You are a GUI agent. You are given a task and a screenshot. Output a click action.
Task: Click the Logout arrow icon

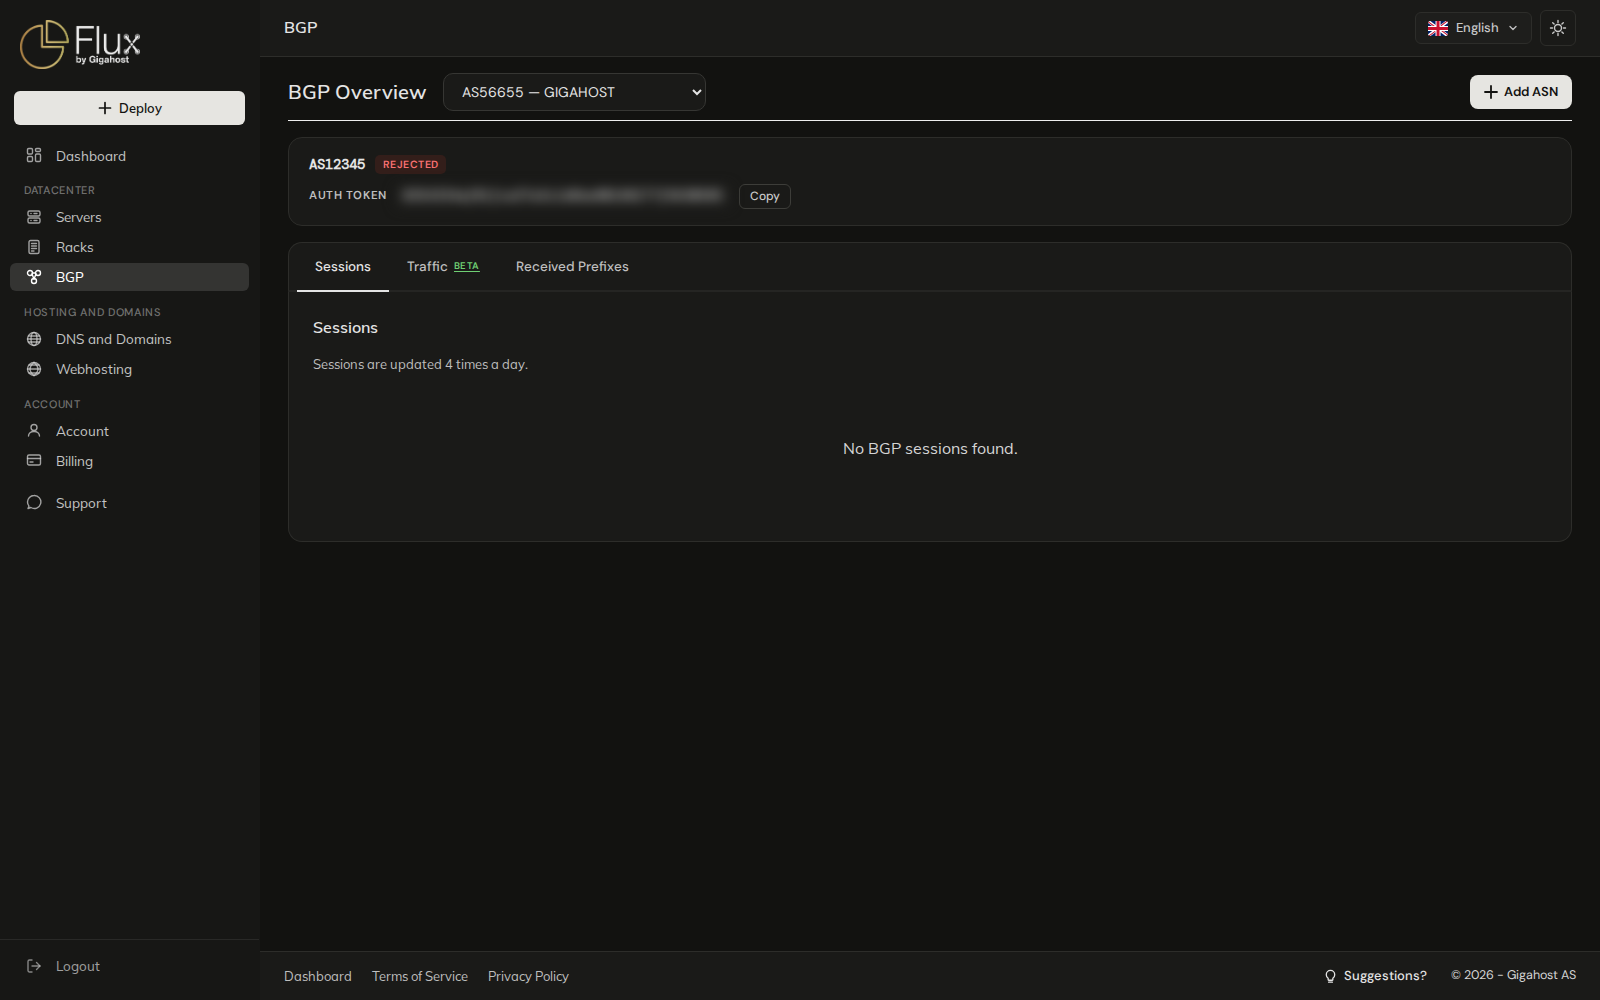(x=34, y=966)
